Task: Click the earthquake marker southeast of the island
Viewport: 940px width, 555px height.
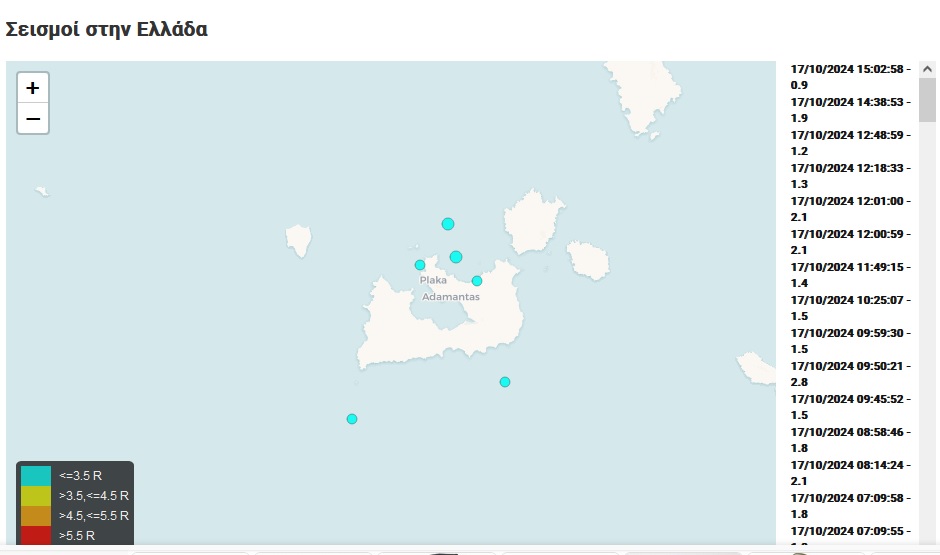Action: click(x=505, y=382)
